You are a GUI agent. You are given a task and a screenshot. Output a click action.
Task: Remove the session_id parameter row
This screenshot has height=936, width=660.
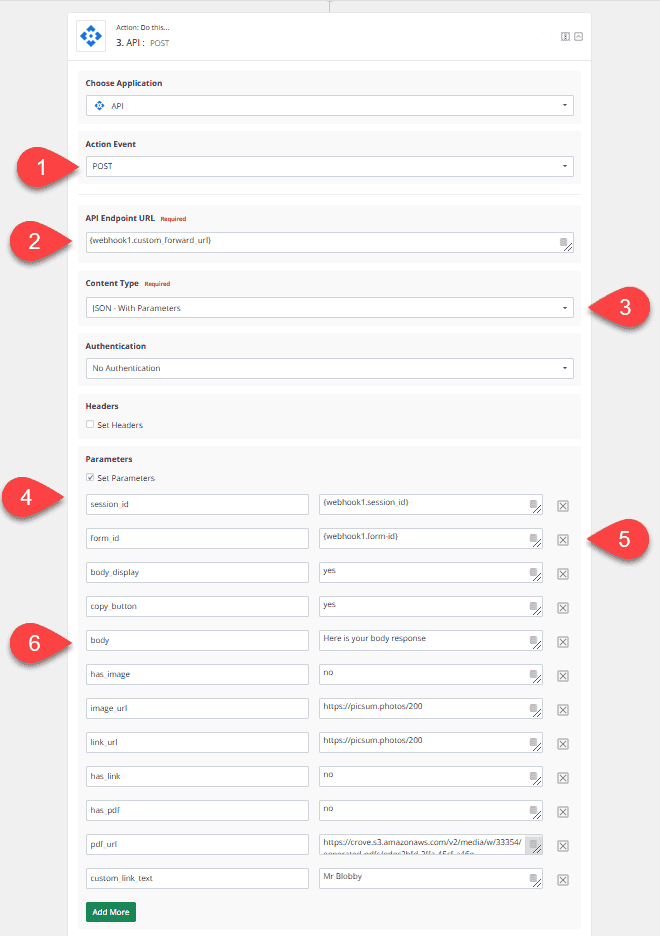coord(563,506)
